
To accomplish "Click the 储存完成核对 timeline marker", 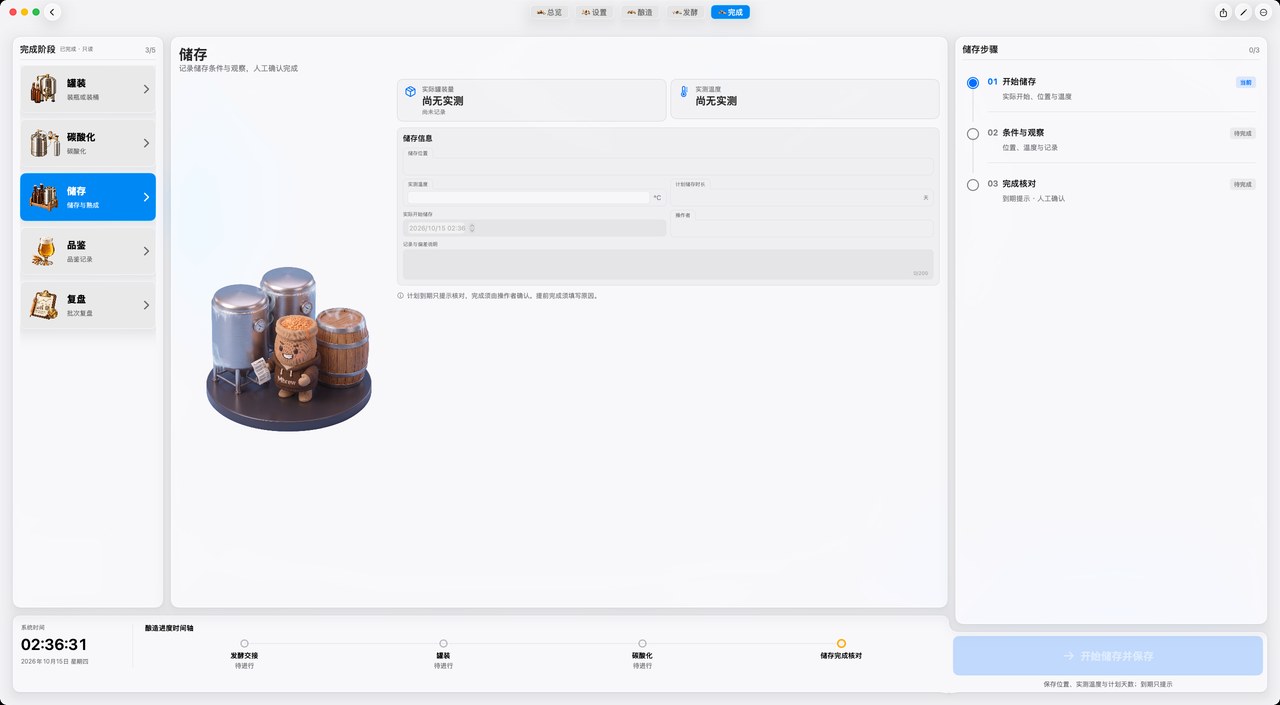I will (x=841, y=644).
